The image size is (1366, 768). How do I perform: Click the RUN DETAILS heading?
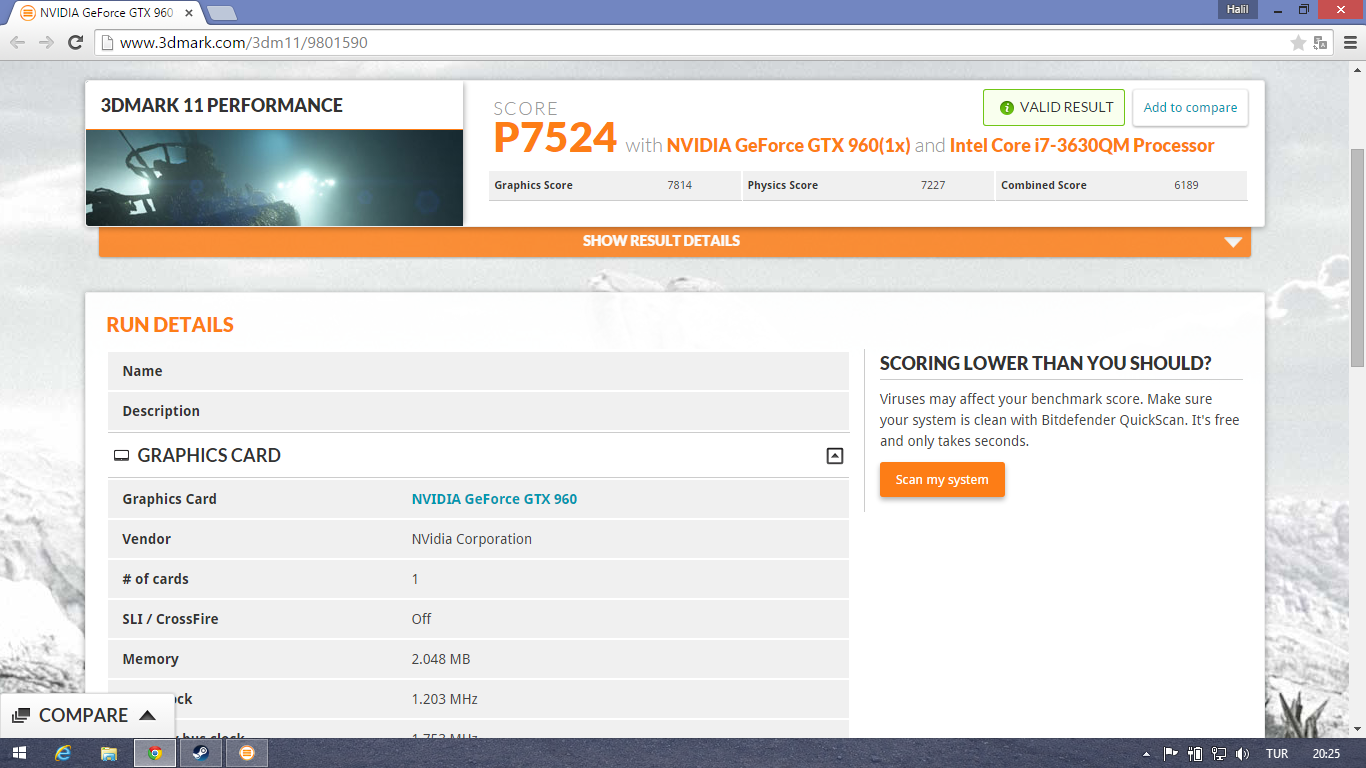click(x=170, y=325)
